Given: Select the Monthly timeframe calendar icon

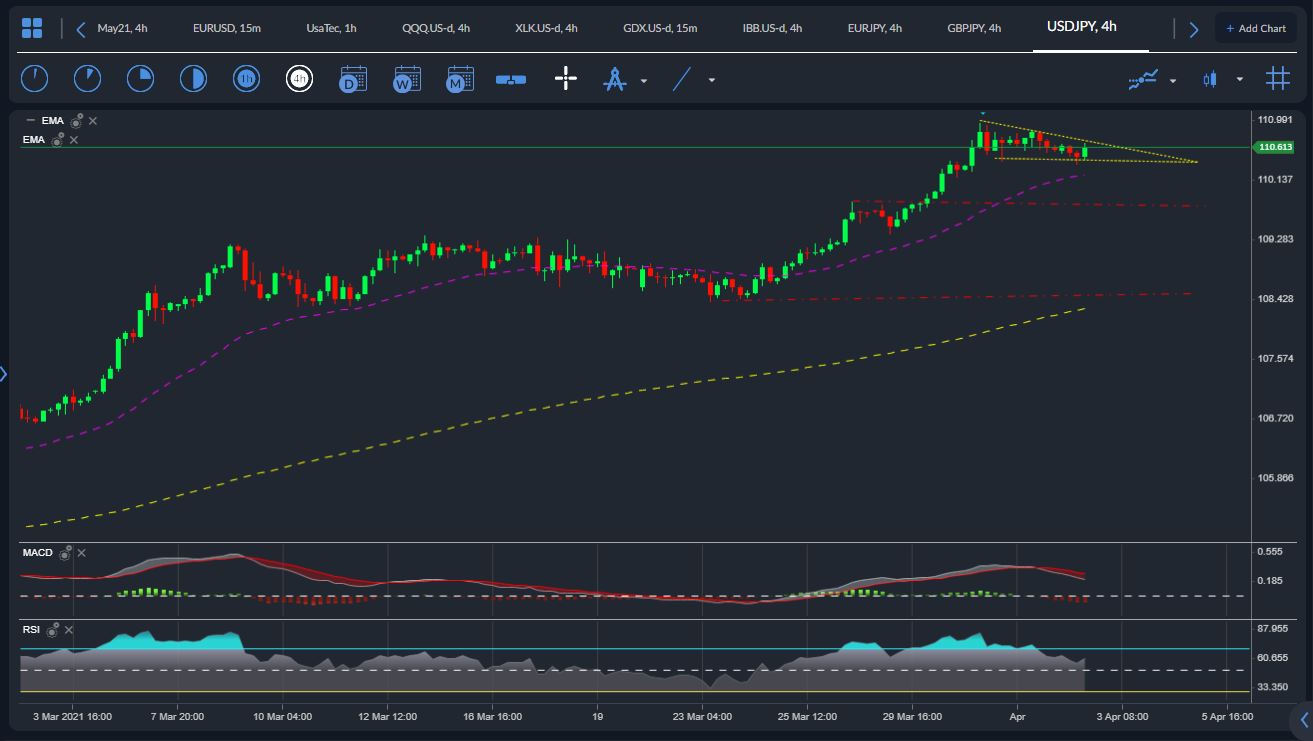Looking at the screenshot, I should [459, 78].
